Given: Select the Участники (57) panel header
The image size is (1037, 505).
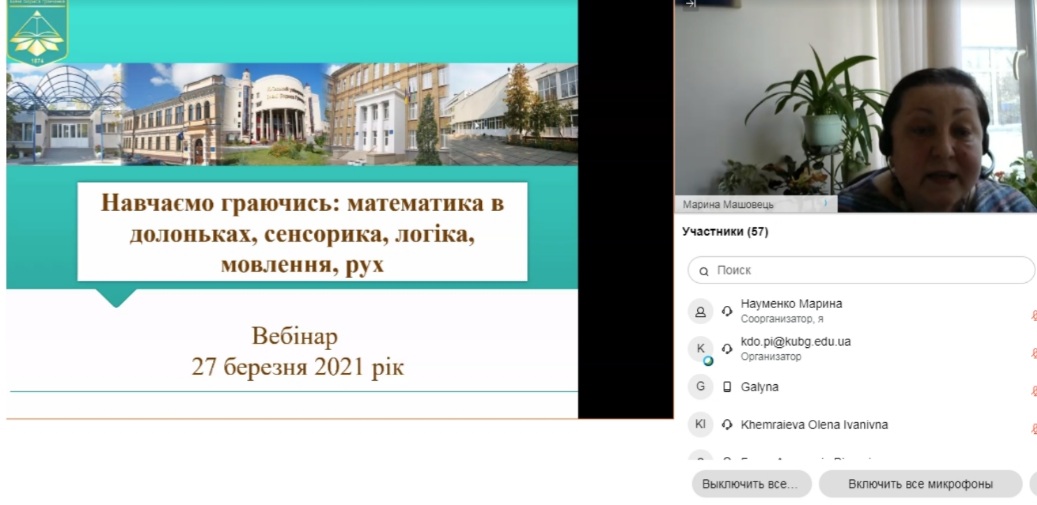Looking at the screenshot, I should pyautogui.click(x=725, y=232).
